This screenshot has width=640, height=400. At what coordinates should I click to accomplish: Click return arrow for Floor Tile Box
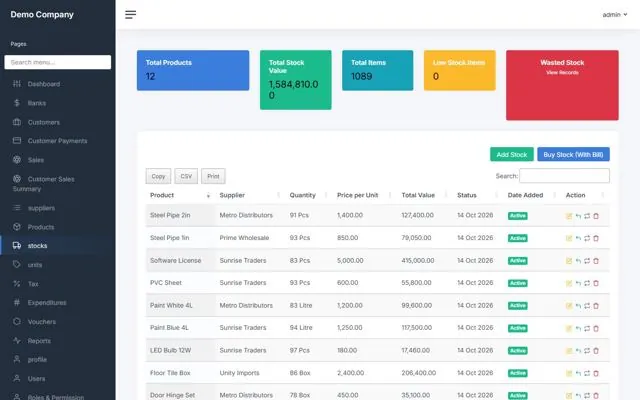(578, 373)
